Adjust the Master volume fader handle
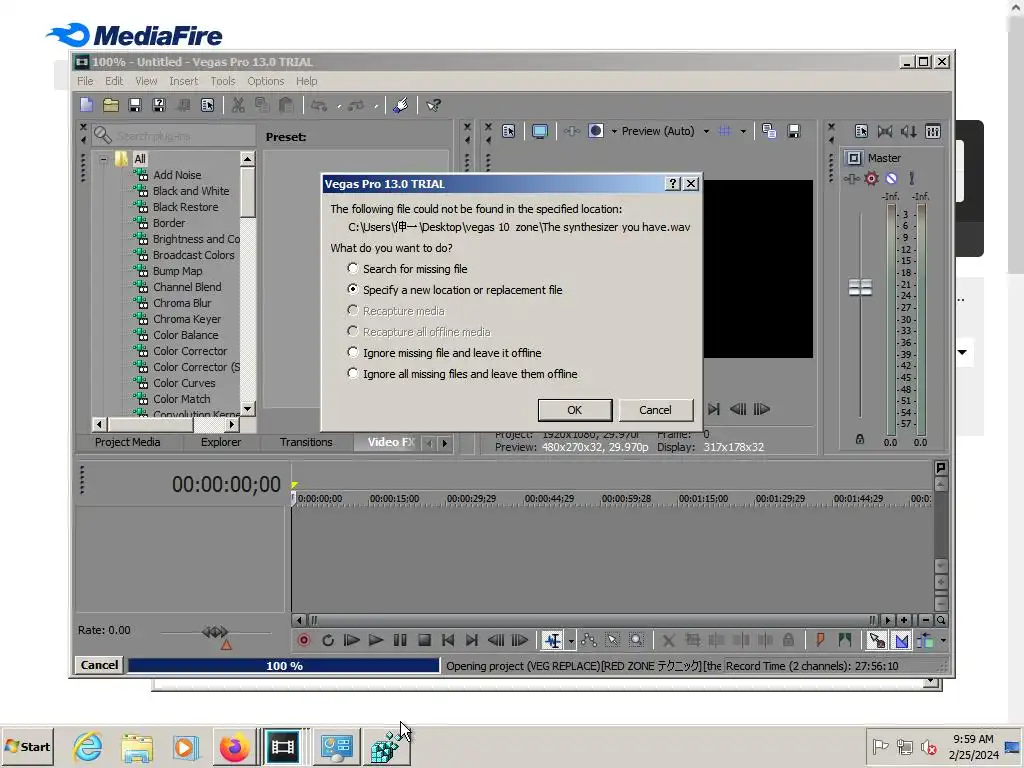Image resolution: width=1024 pixels, height=768 pixels. [860, 287]
